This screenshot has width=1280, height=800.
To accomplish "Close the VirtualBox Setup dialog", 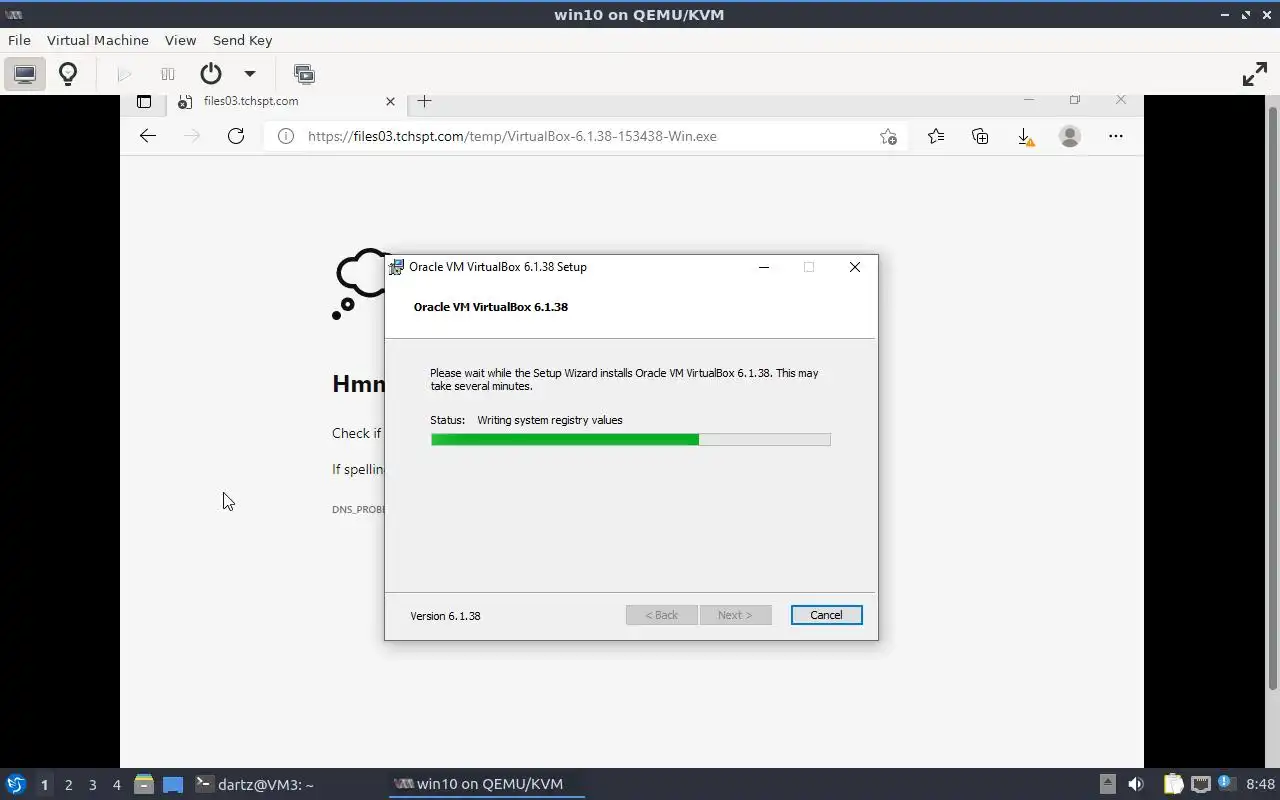I will (x=855, y=267).
